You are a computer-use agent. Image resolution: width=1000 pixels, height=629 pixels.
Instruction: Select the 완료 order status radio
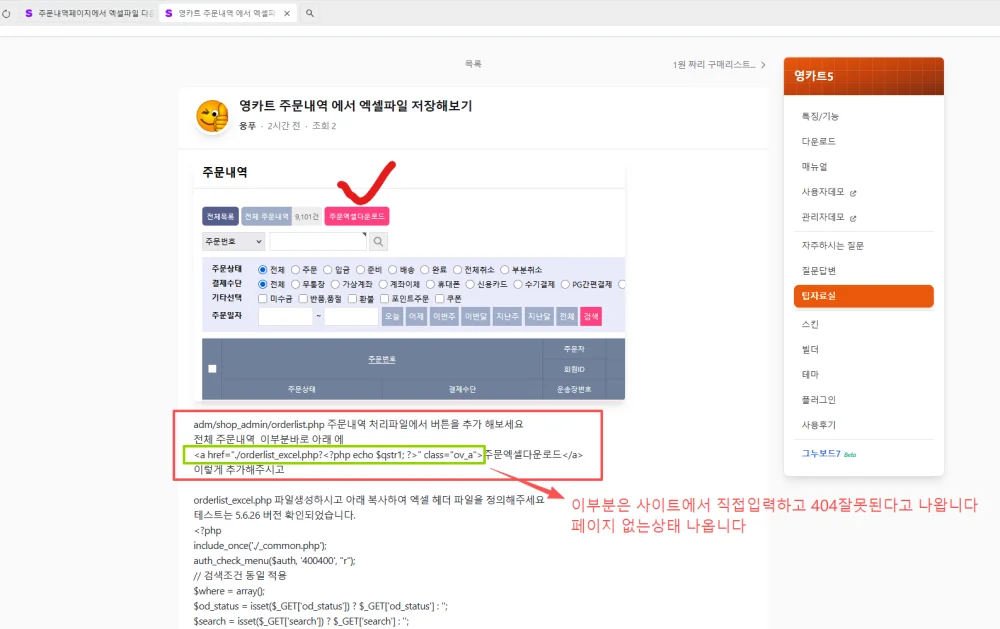pyautogui.click(x=425, y=270)
